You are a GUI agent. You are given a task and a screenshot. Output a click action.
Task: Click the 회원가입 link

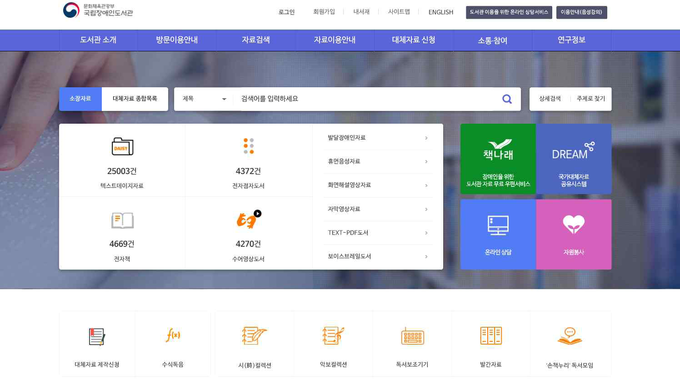point(324,12)
